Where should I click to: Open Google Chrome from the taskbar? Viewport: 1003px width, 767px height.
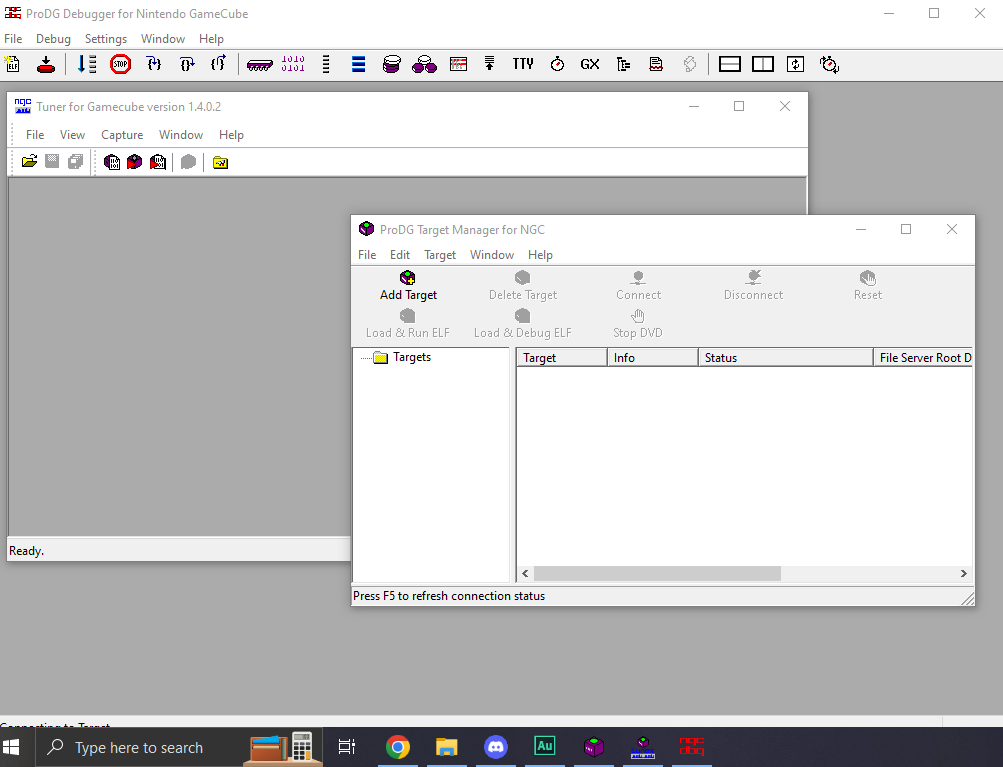398,747
